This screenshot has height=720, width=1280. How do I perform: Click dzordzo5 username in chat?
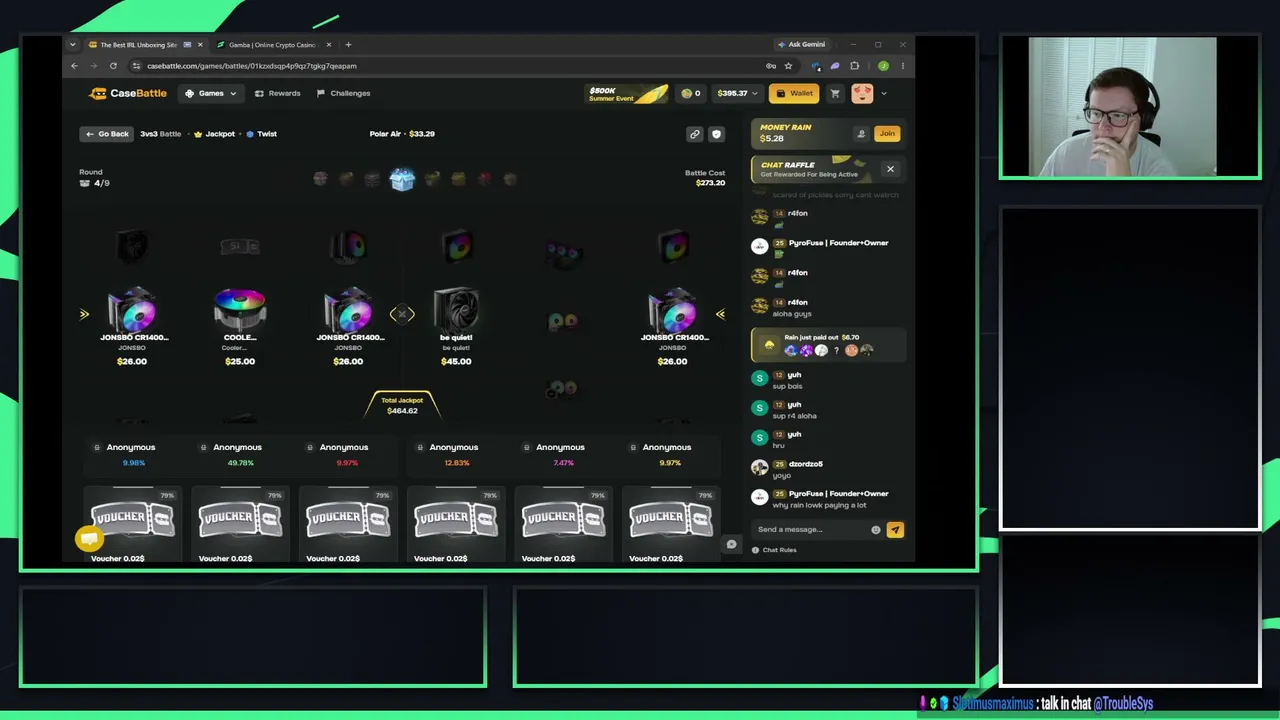pyautogui.click(x=806, y=464)
